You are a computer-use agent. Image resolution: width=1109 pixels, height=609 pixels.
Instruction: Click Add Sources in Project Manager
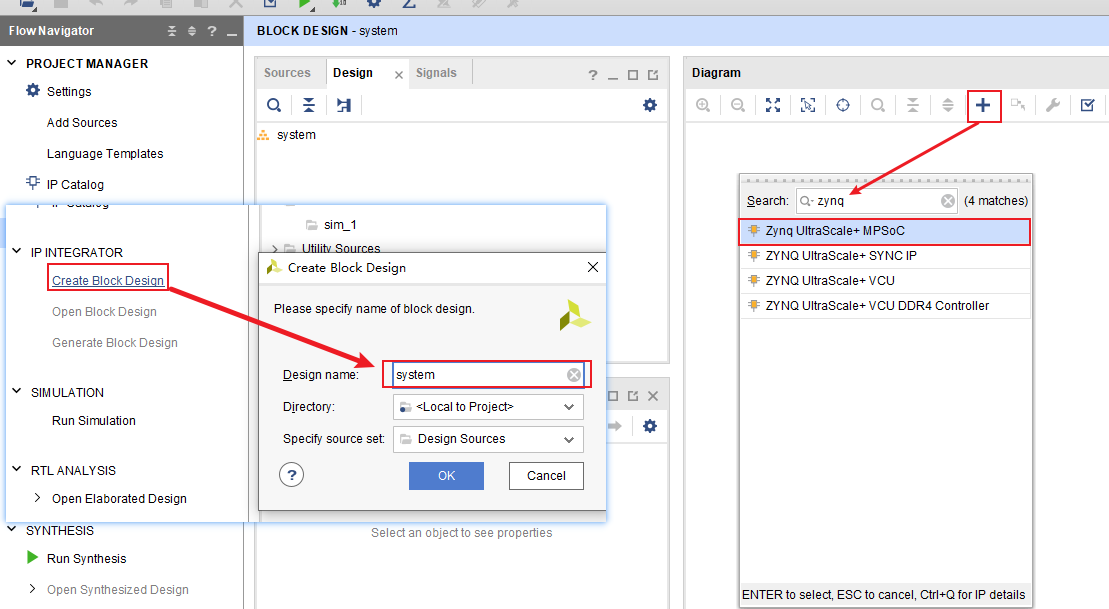82,122
